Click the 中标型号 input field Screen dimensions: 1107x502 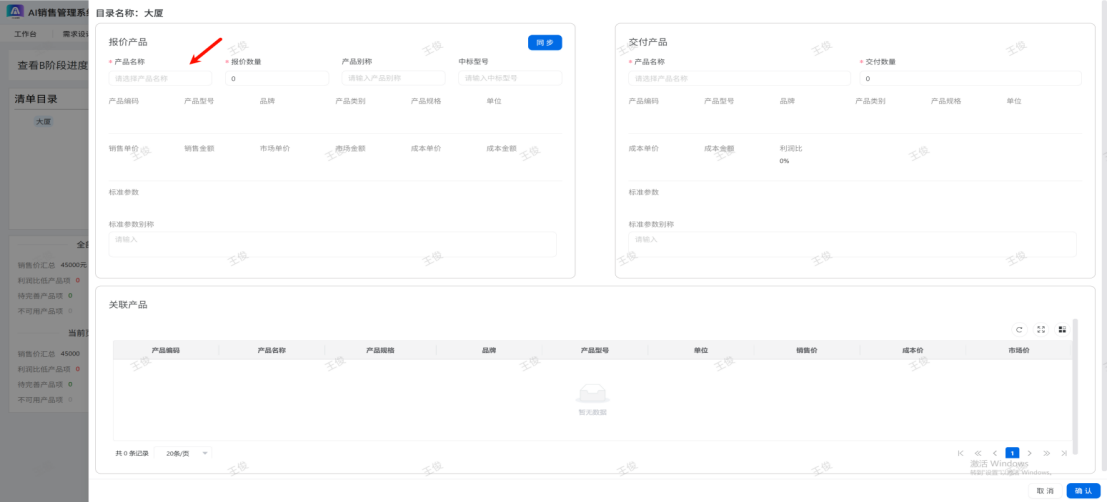[509, 78]
